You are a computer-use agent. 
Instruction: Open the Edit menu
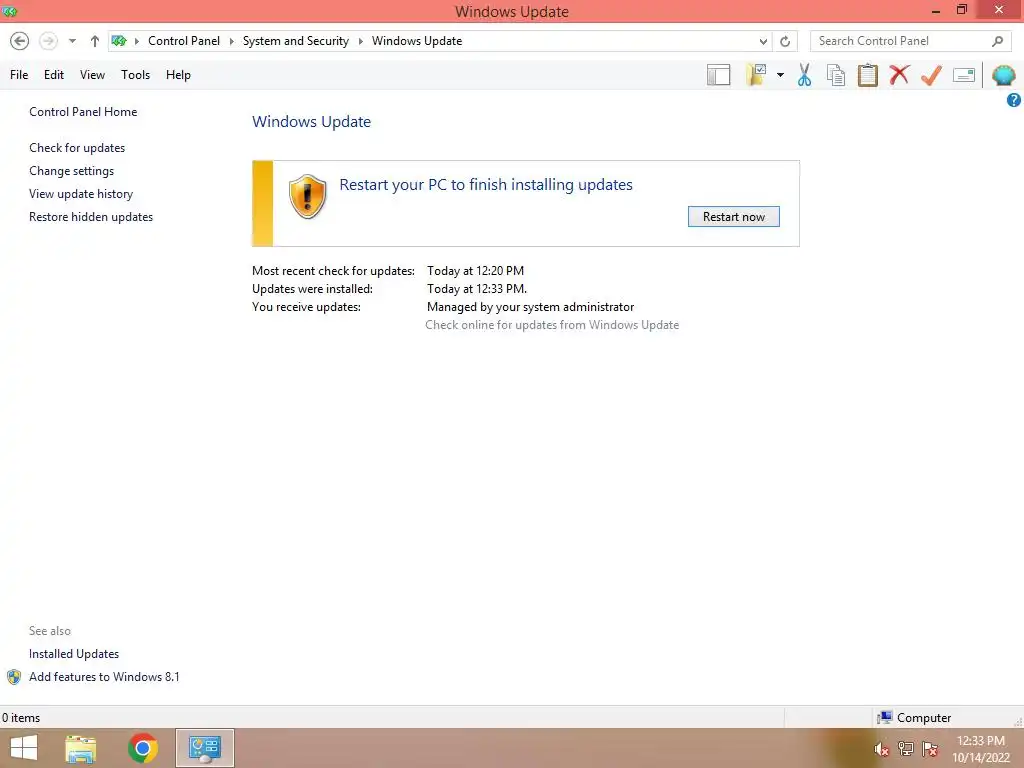click(x=54, y=74)
